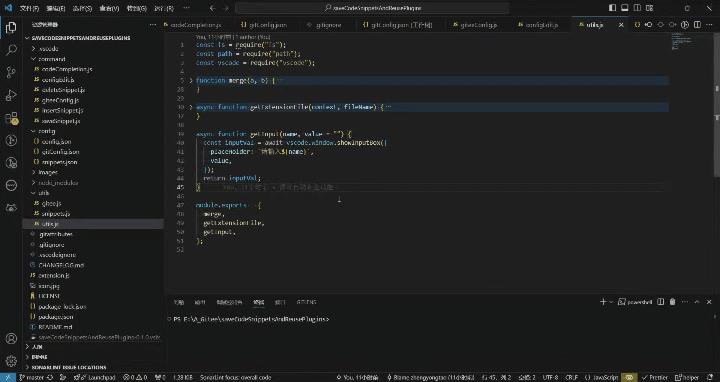The width and height of the screenshot is (720, 382).
Task: Open the Manage gear in activity bar
Action: (x=11, y=361)
